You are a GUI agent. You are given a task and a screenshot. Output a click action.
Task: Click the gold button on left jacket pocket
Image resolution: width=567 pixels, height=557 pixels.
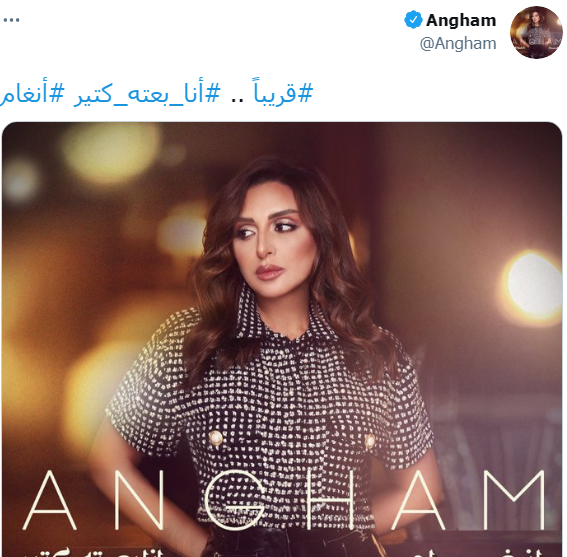coord(216,438)
